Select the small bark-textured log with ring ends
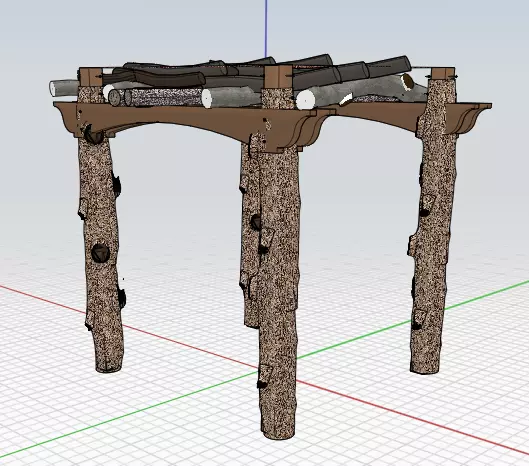Viewport: 529px width, 466px height. pos(159,97)
